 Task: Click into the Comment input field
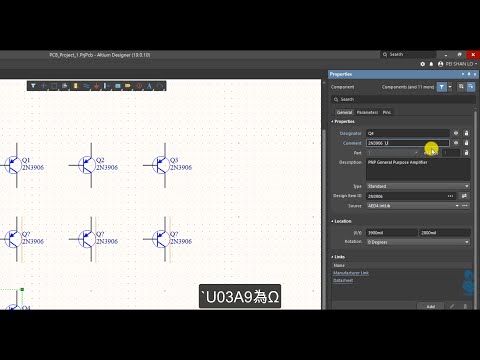[x=408, y=143]
